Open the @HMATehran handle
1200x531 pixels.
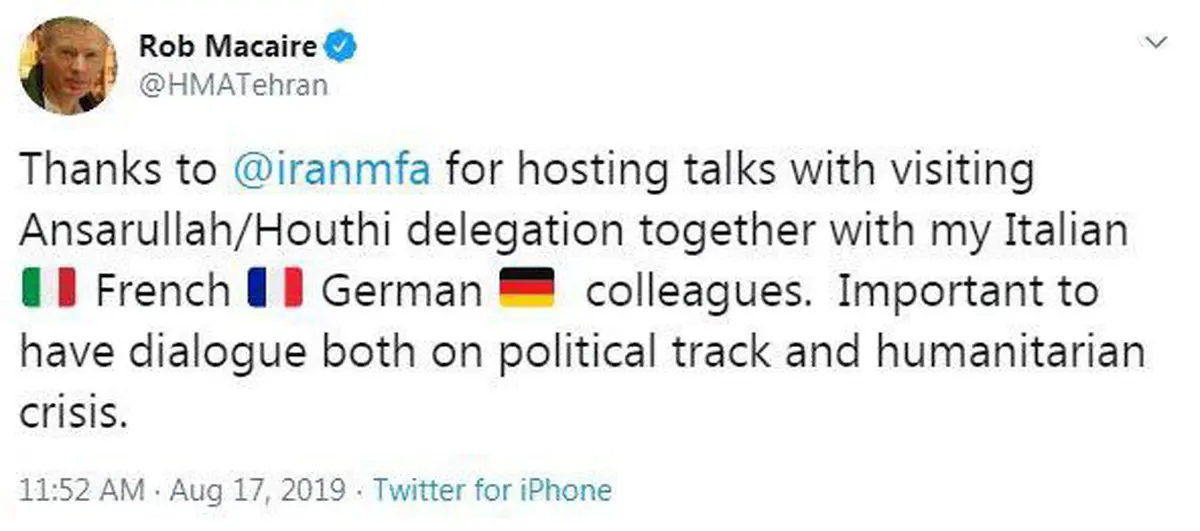coord(233,85)
